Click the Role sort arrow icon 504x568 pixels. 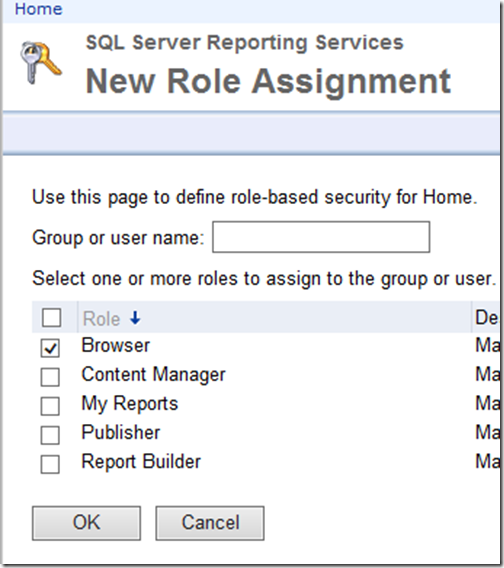[135, 318]
